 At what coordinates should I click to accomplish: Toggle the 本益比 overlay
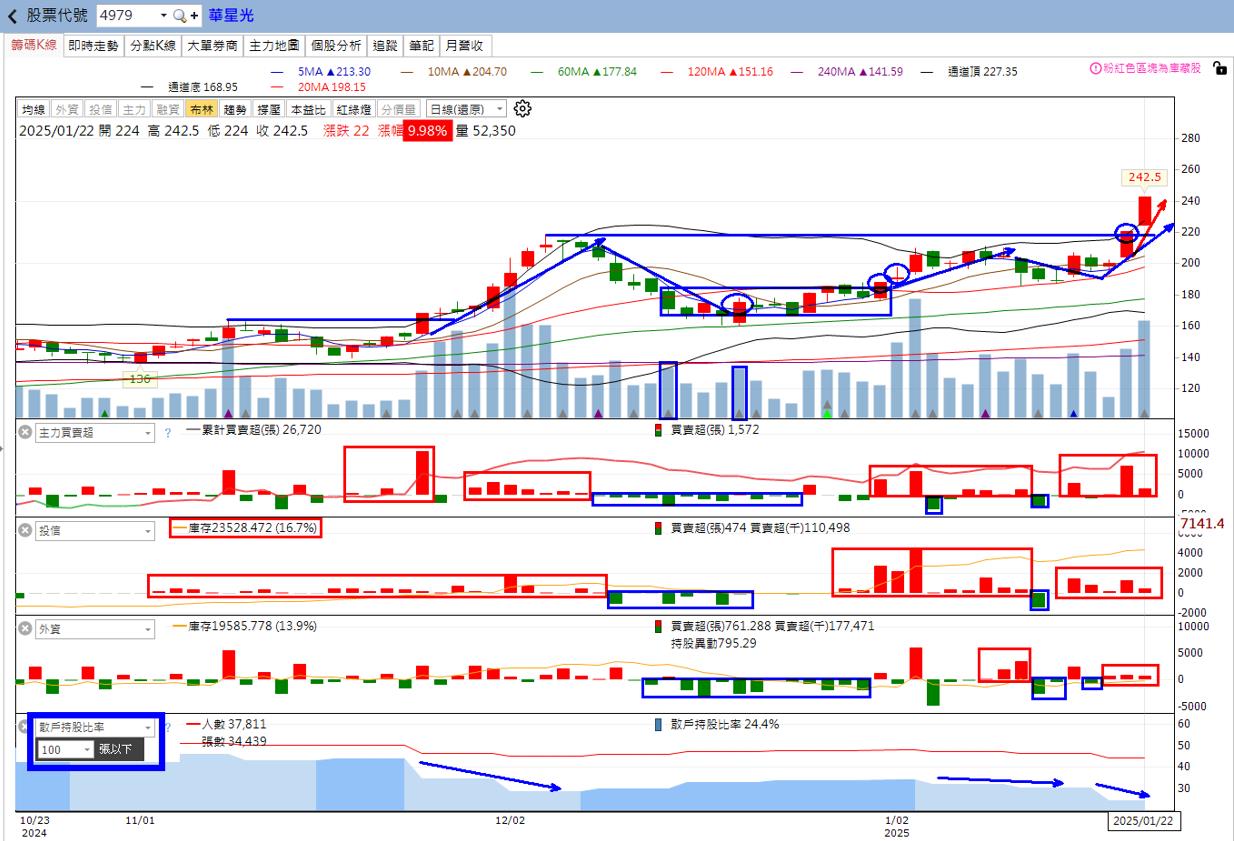point(308,110)
